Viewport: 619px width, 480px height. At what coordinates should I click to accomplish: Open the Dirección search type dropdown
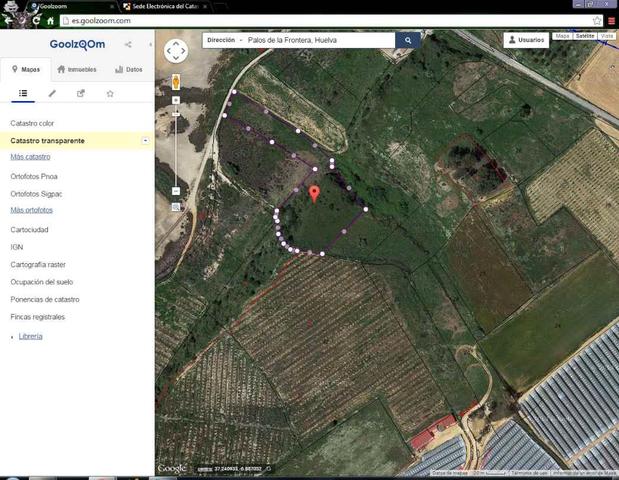[x=226, y=41]
